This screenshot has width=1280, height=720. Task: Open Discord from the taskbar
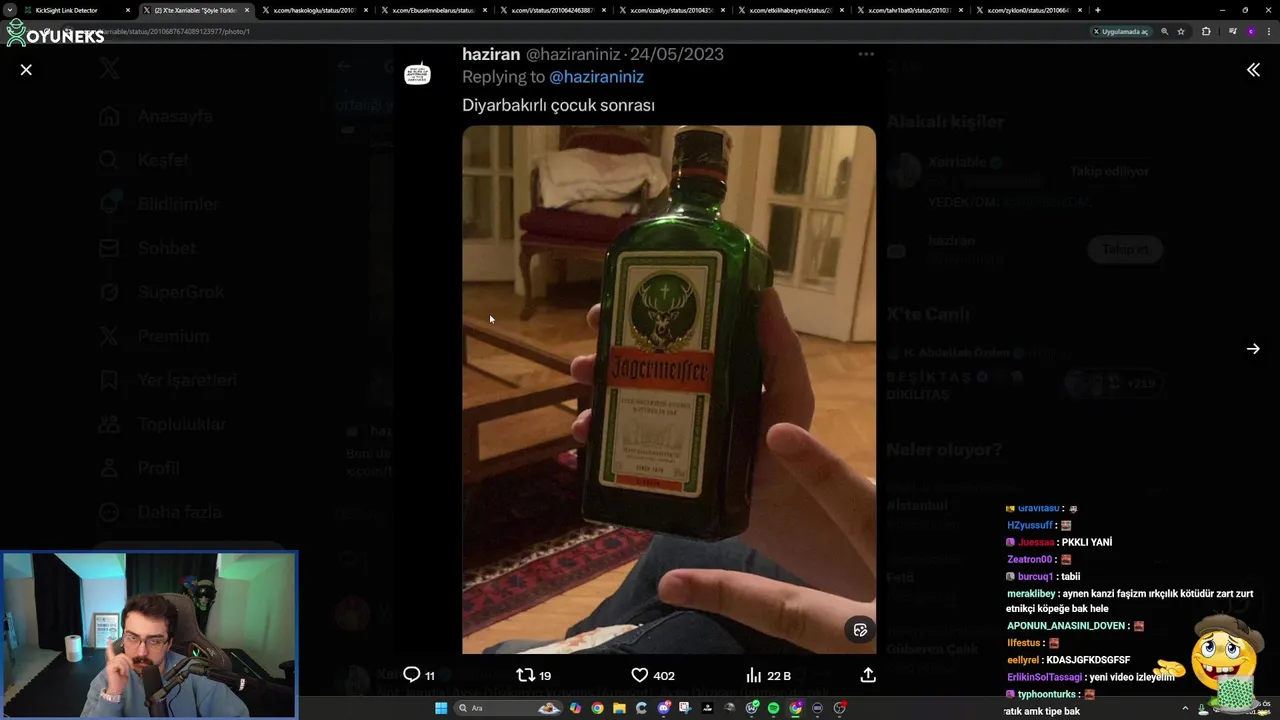pyautogui.click(x=663, y=708)
